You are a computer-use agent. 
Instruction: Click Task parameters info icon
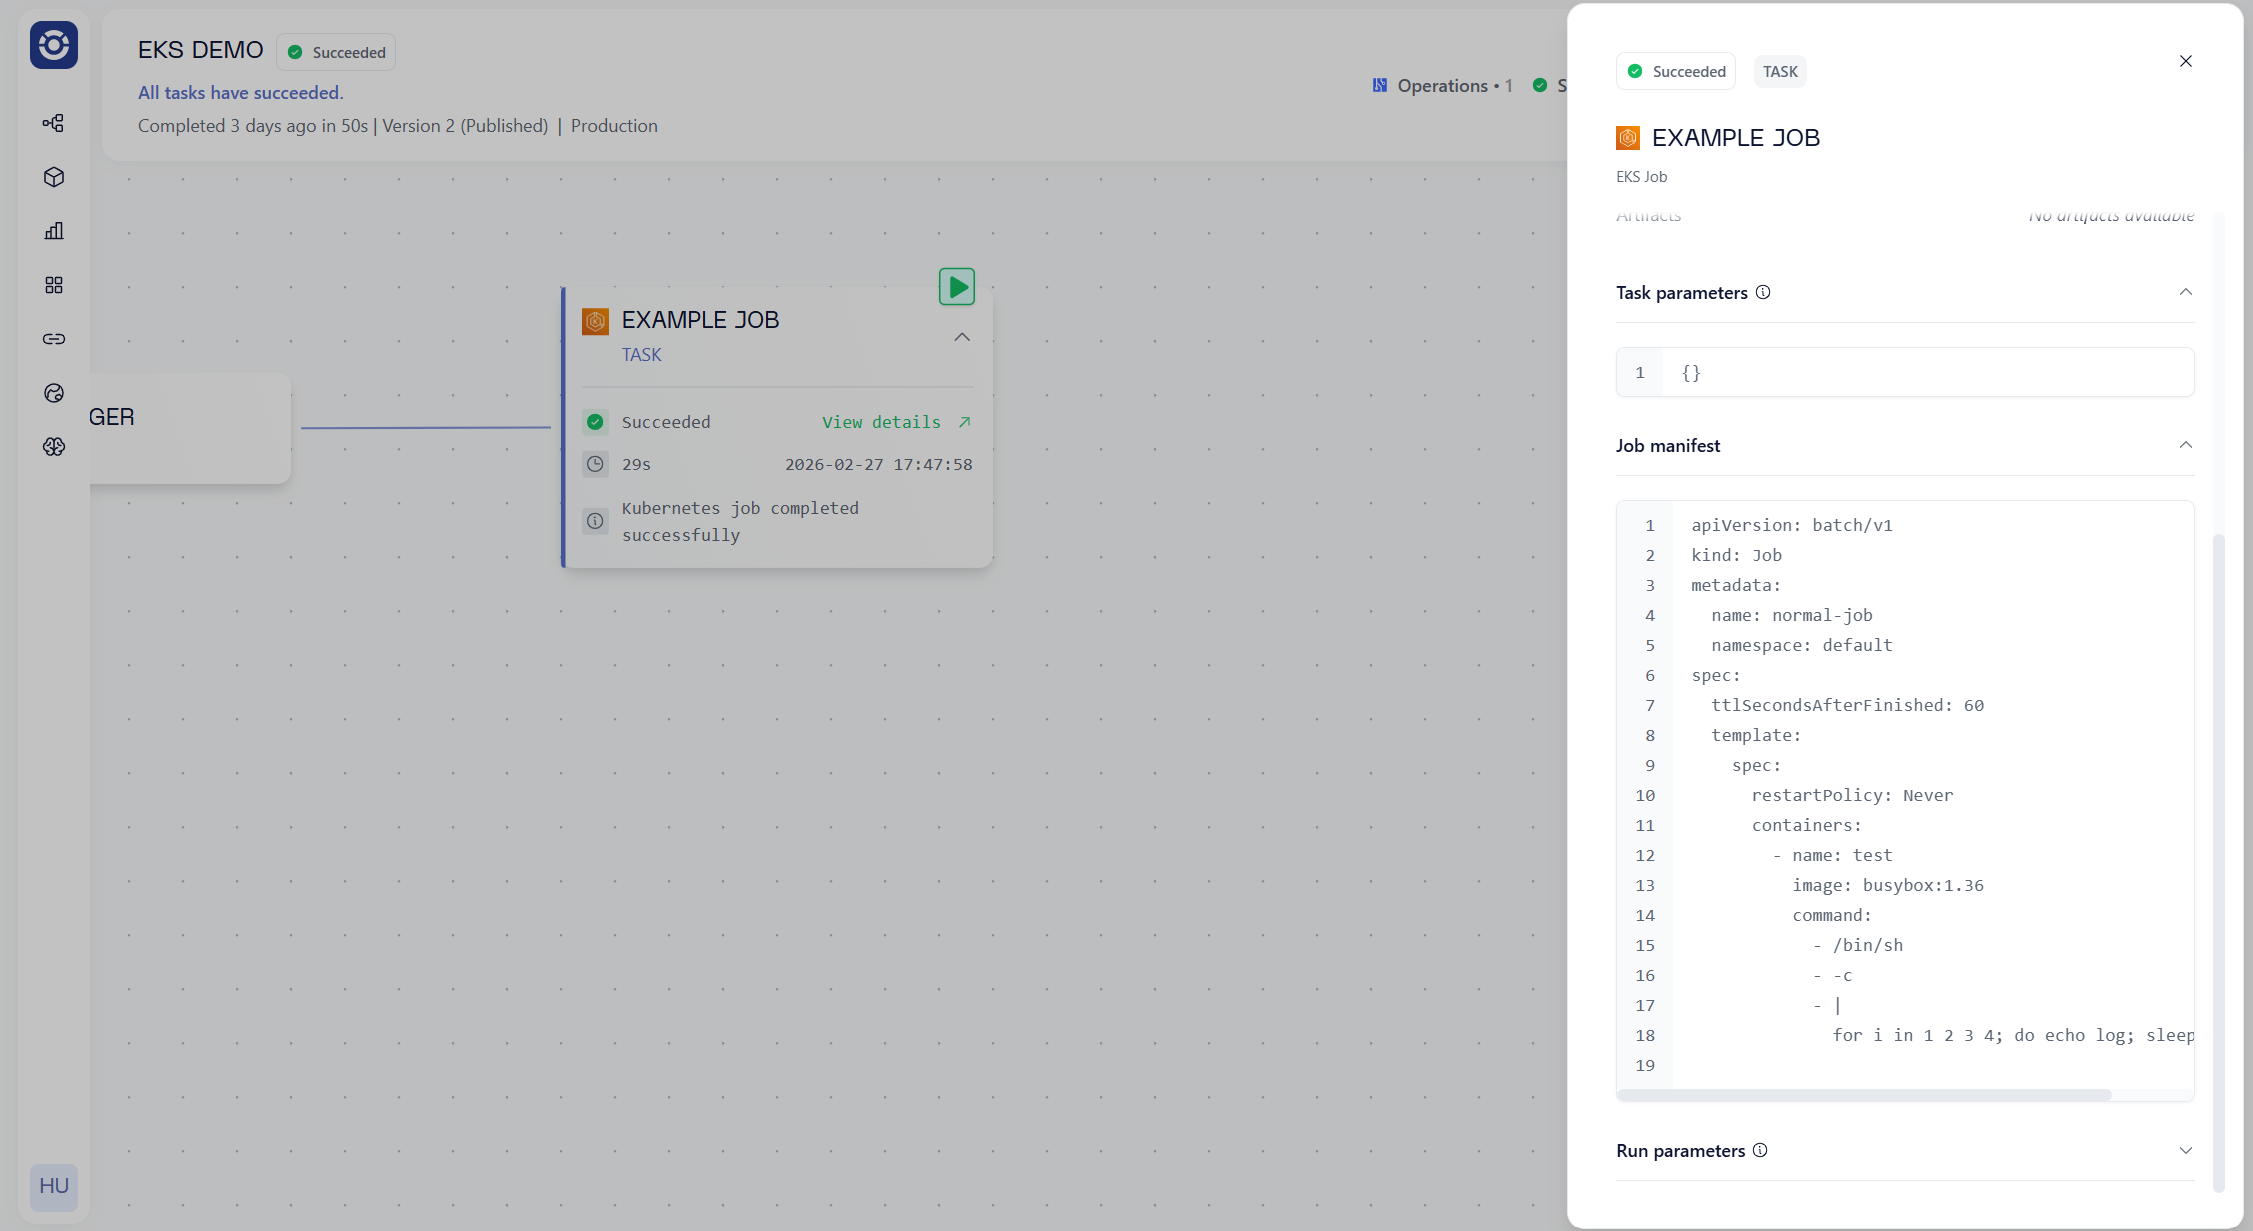[1763, 292]
